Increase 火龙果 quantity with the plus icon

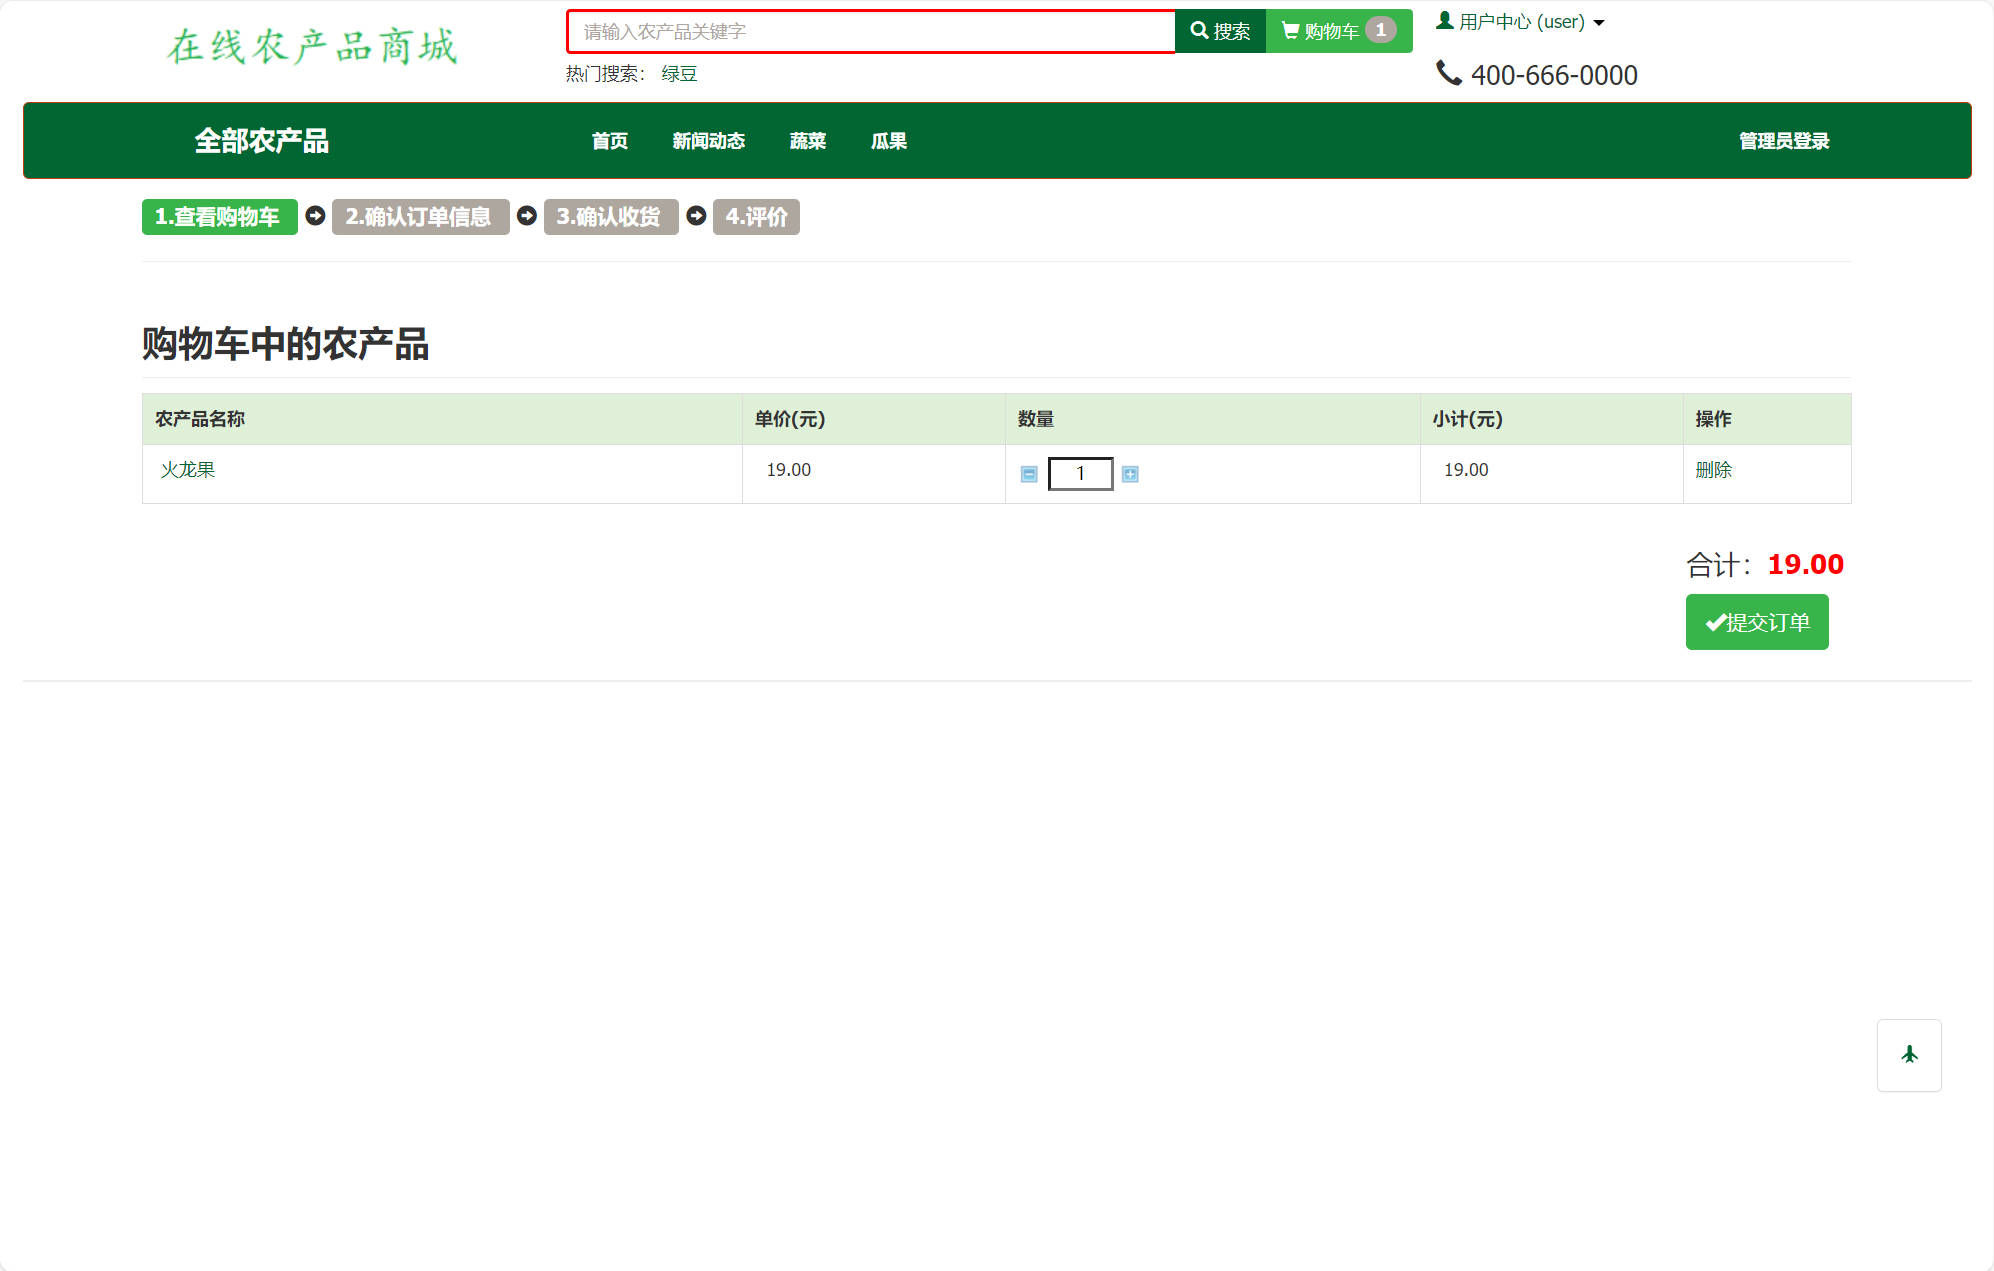click(x=1129, y=474)
